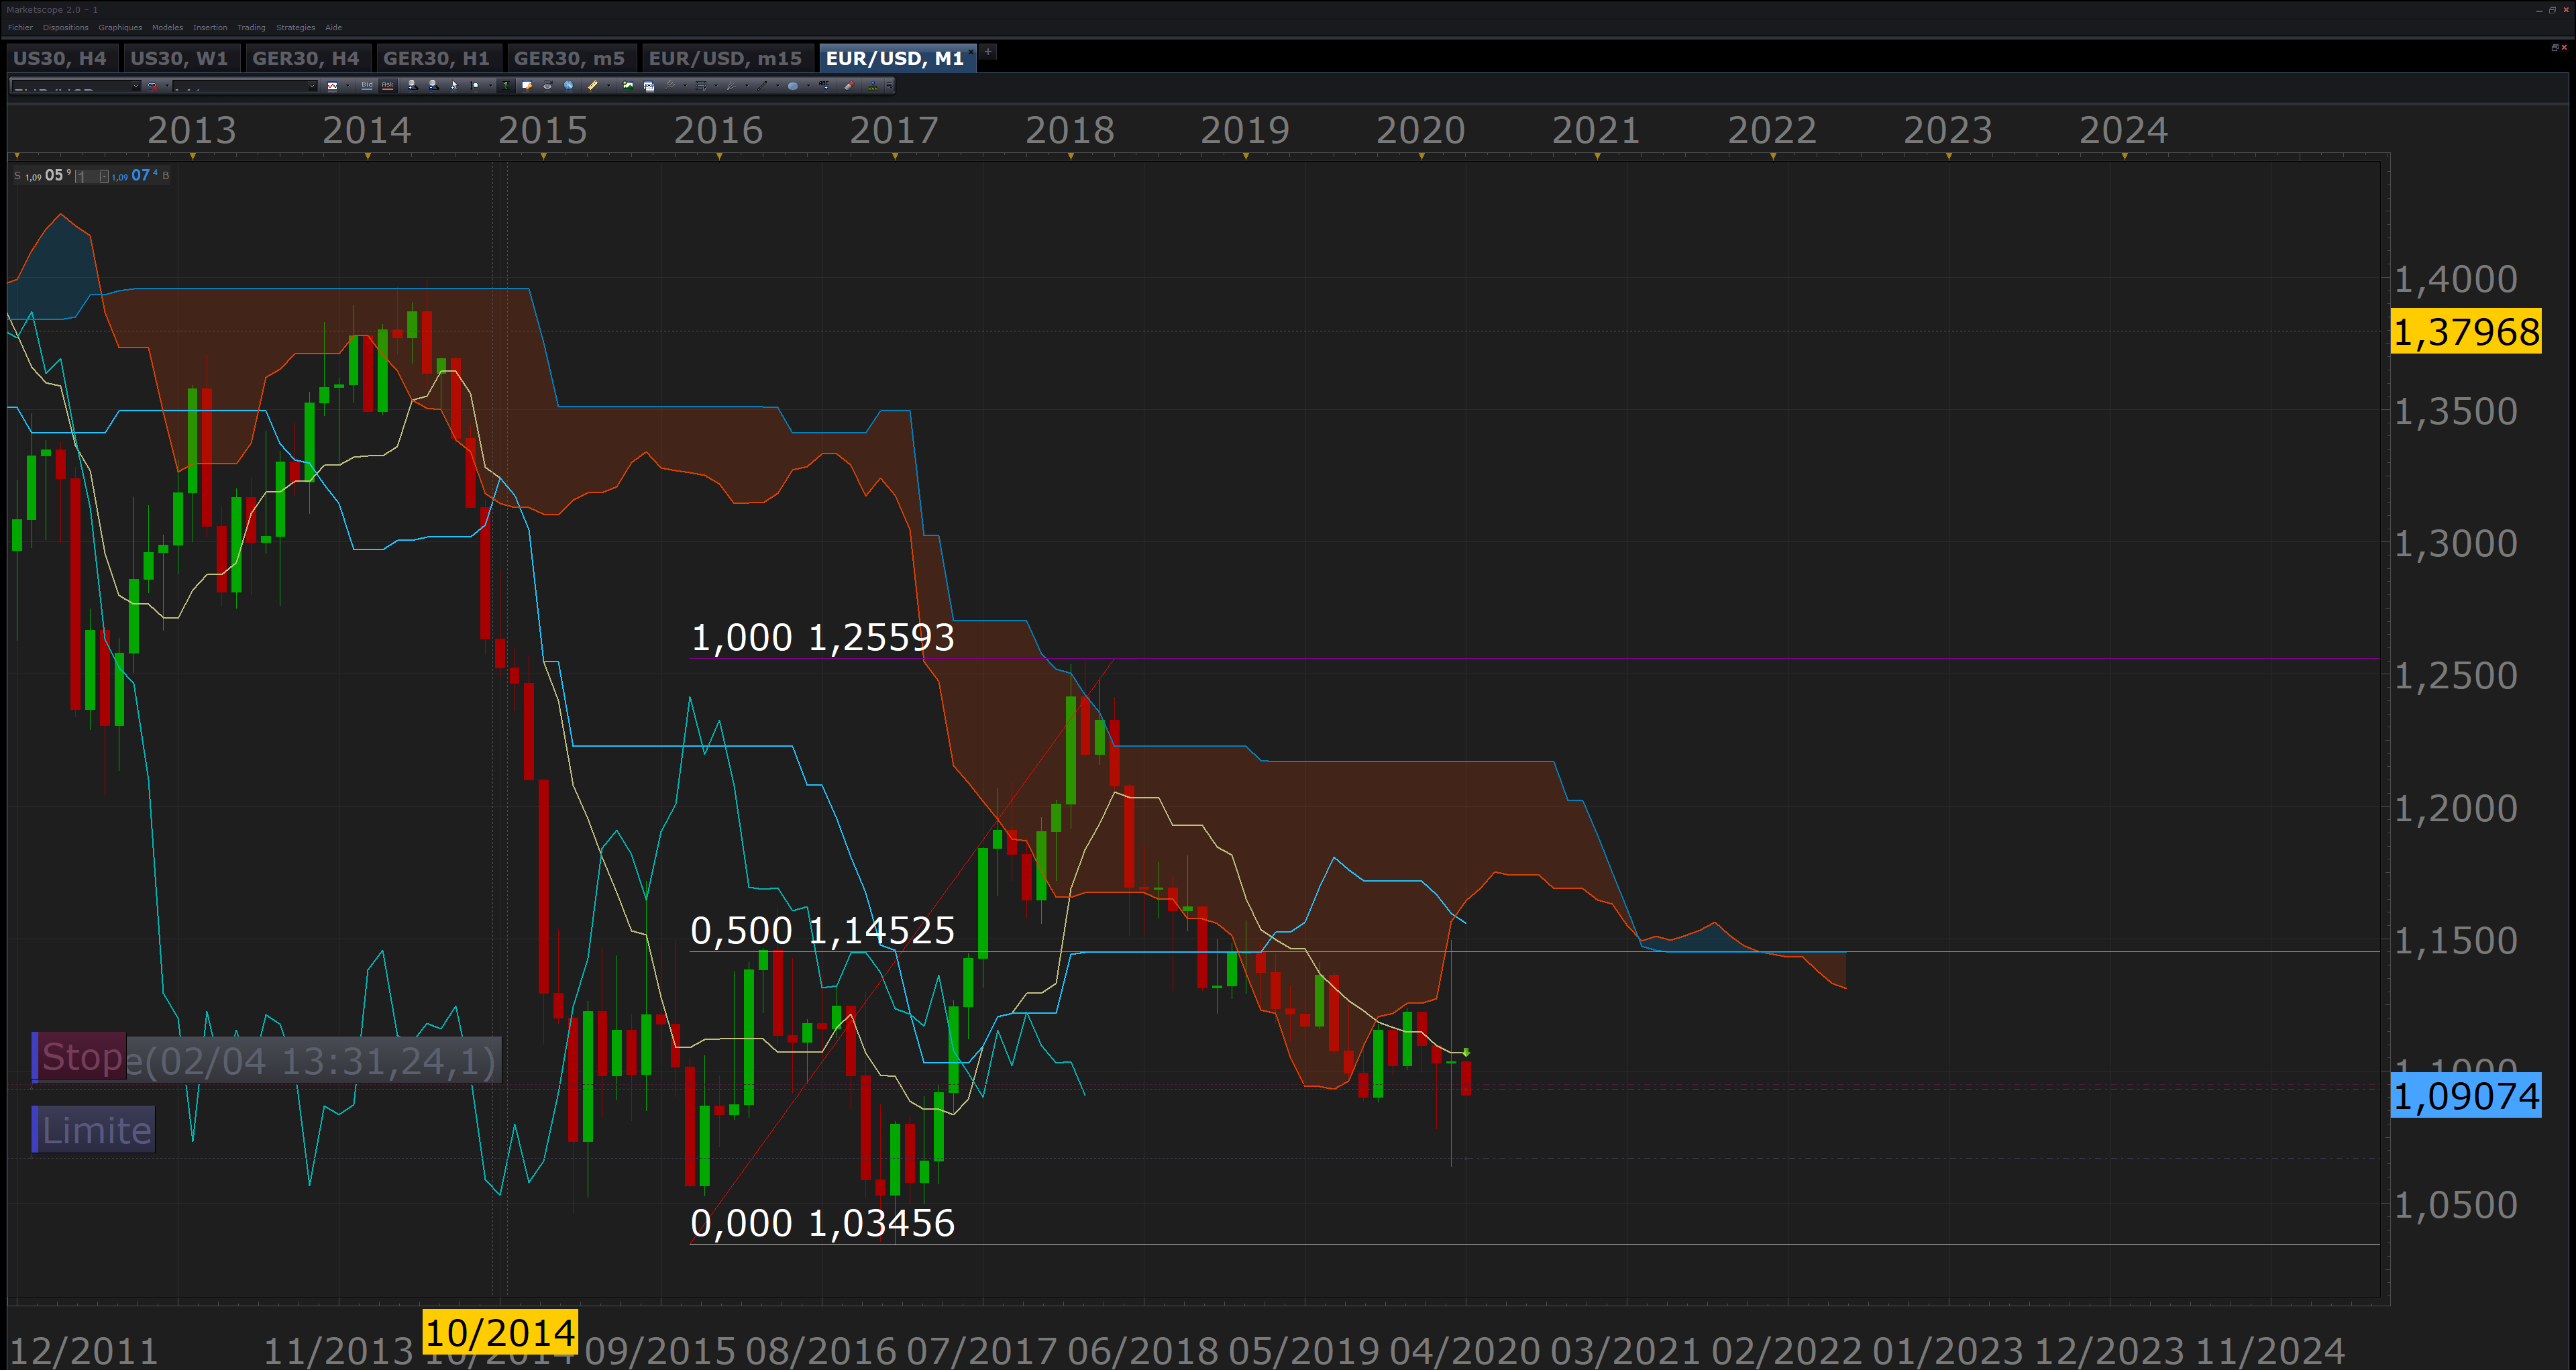Open the instrument symbol dropdown
Viewport: 2576px width, 1370px height.
[x=136, y=86]
